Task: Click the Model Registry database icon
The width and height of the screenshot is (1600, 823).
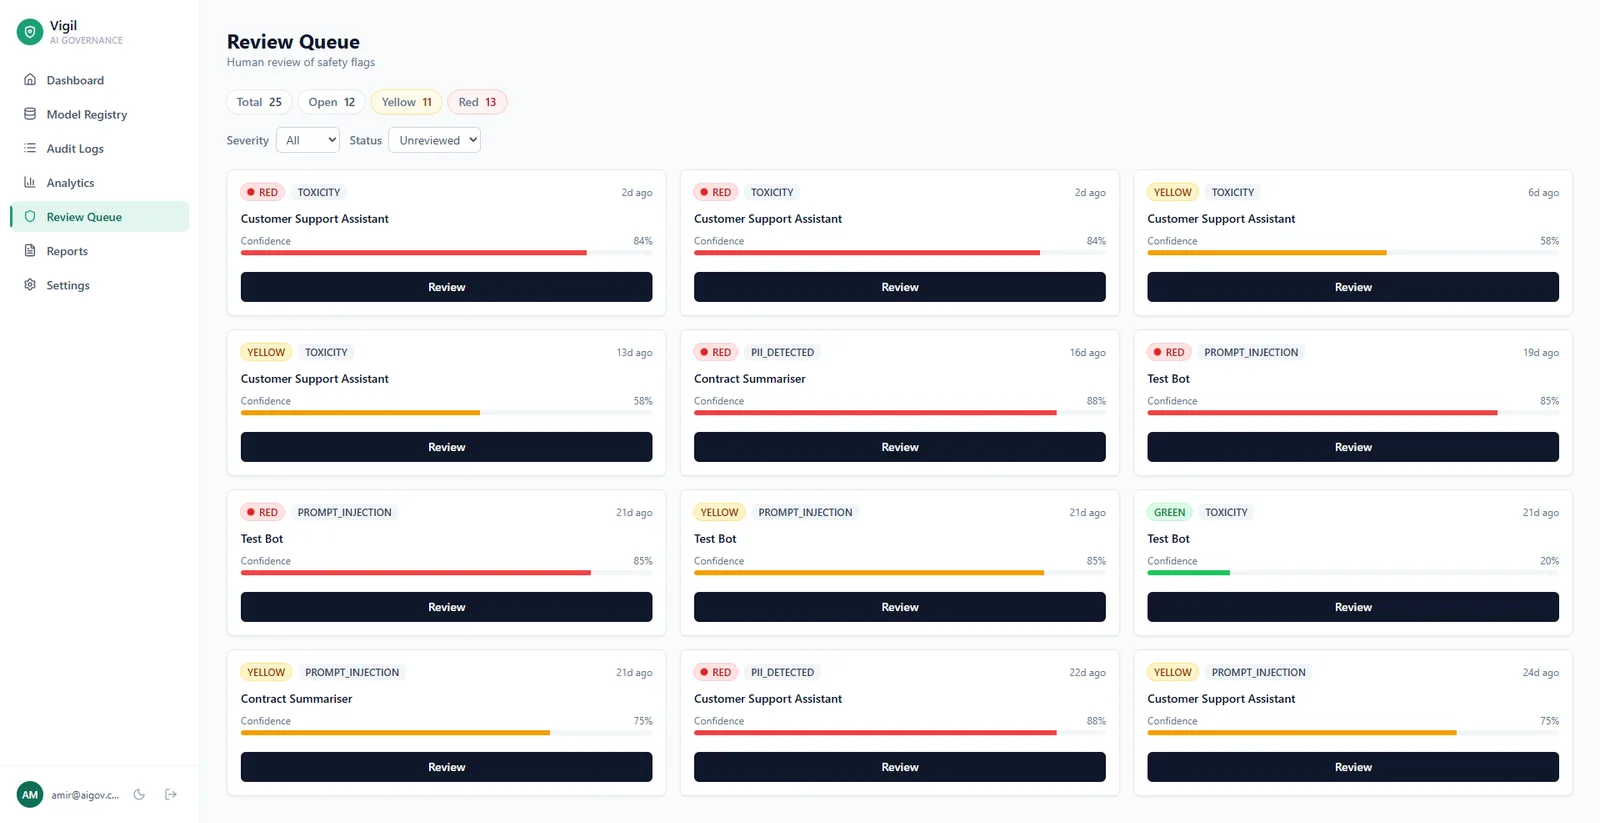Action: point(30,114)
